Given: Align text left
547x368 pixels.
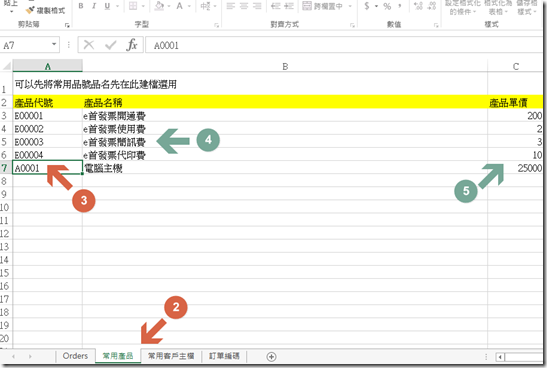Looking at the screenshot, I should 231,6.
